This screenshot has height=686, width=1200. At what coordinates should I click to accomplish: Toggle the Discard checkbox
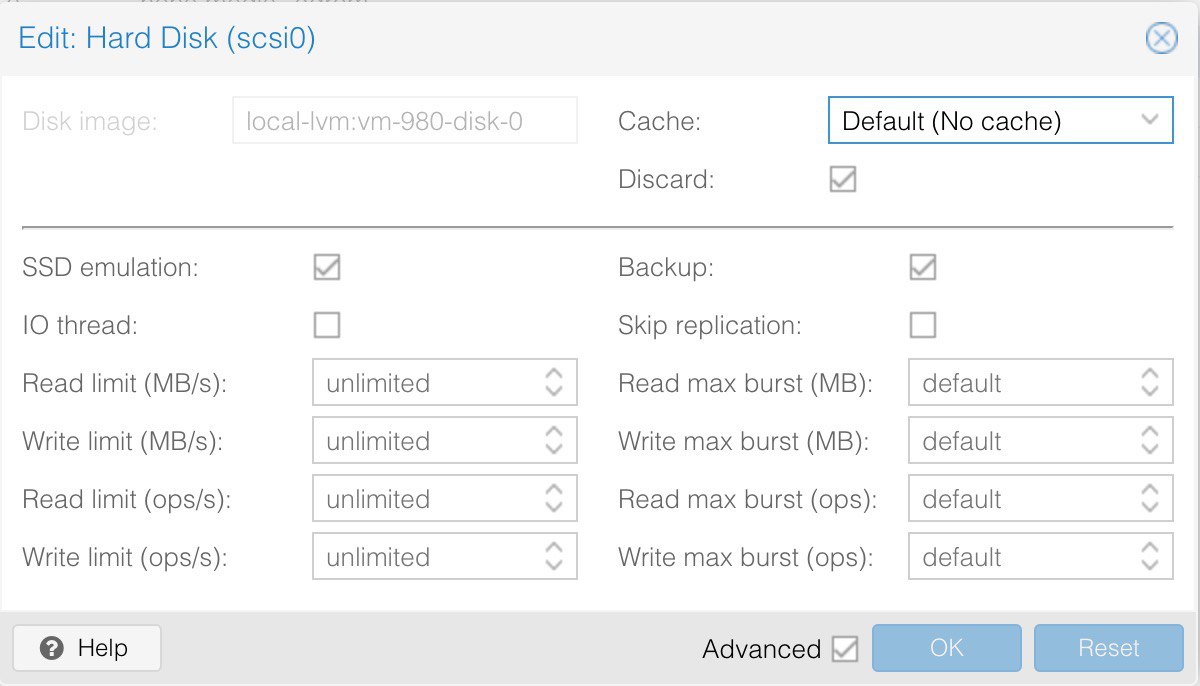click(x=843, y=180)
